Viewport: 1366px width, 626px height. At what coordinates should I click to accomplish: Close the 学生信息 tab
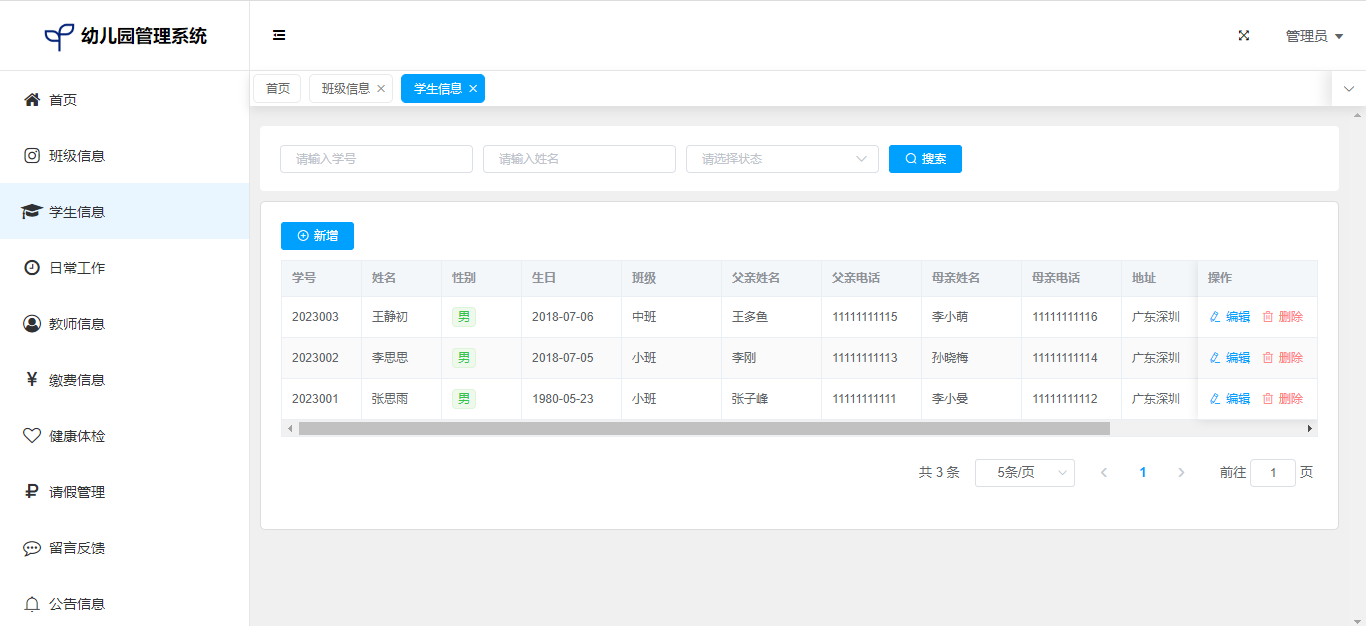click(473, 89)
